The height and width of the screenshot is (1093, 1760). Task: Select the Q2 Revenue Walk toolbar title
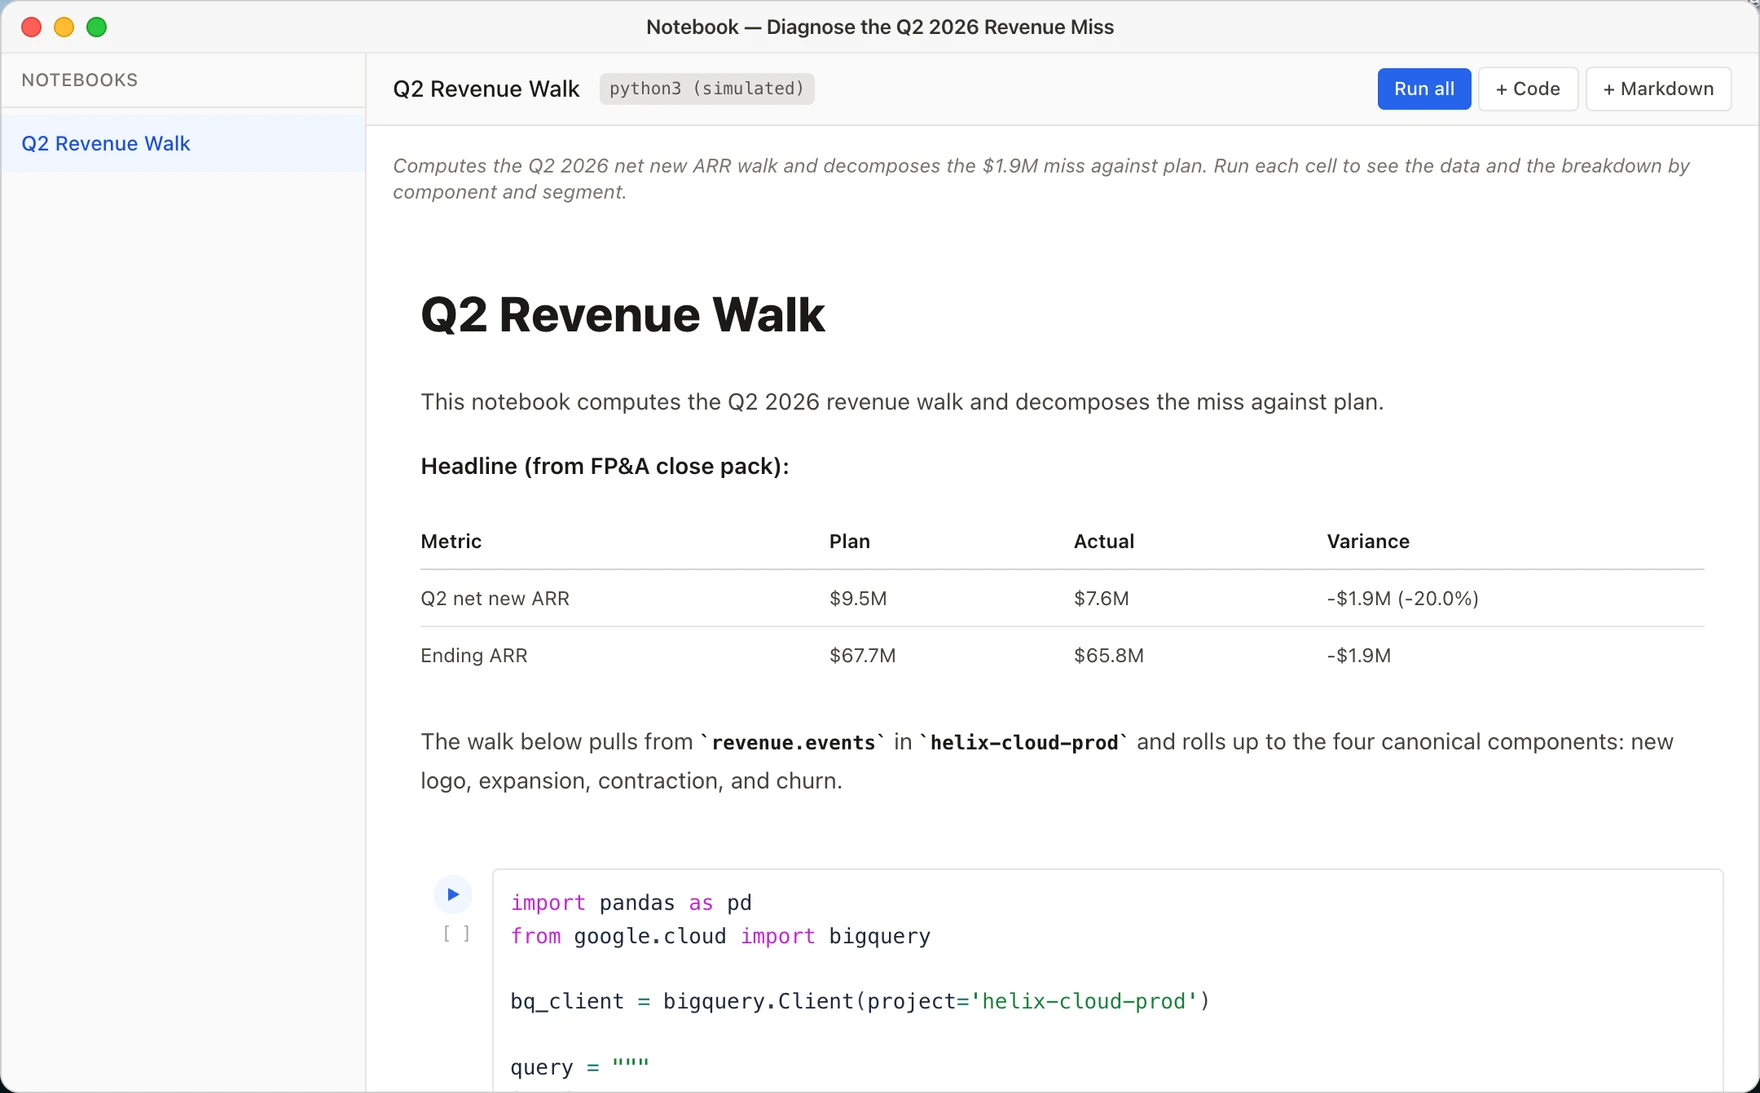(x=486, y=89)
